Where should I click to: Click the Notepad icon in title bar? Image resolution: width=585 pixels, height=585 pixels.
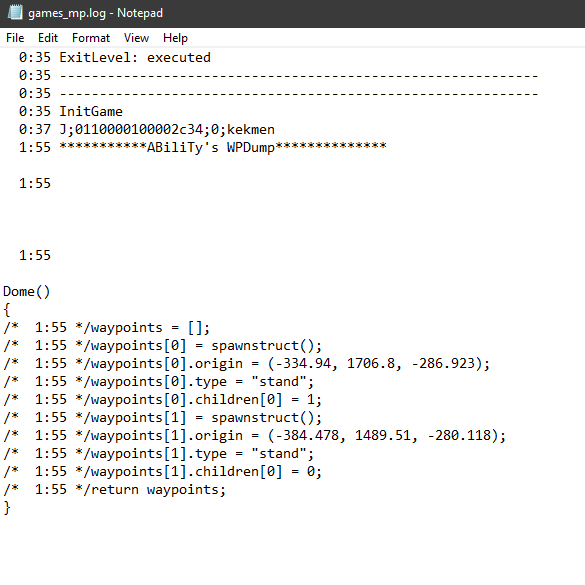click(15, 13)
